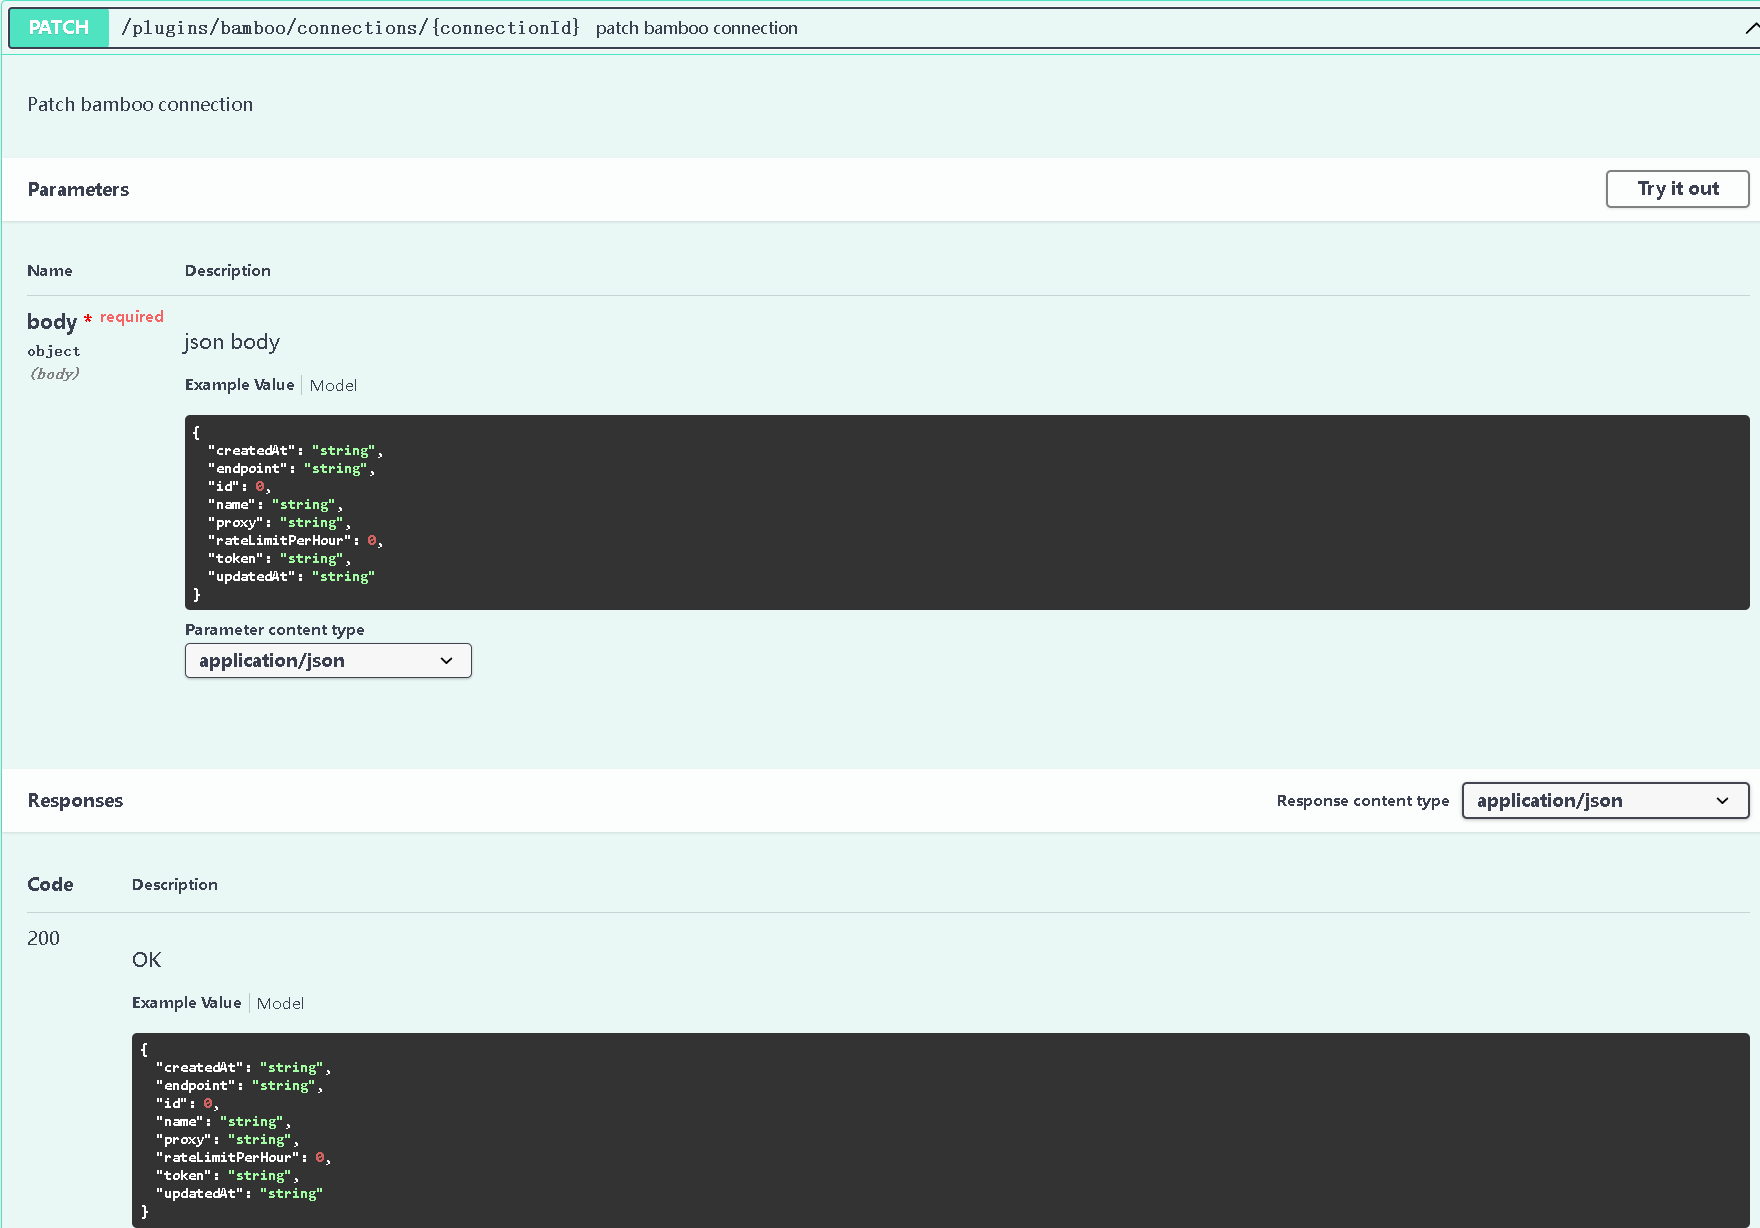
Task: Click the PATCH method badge
Action: click(59, 28)
